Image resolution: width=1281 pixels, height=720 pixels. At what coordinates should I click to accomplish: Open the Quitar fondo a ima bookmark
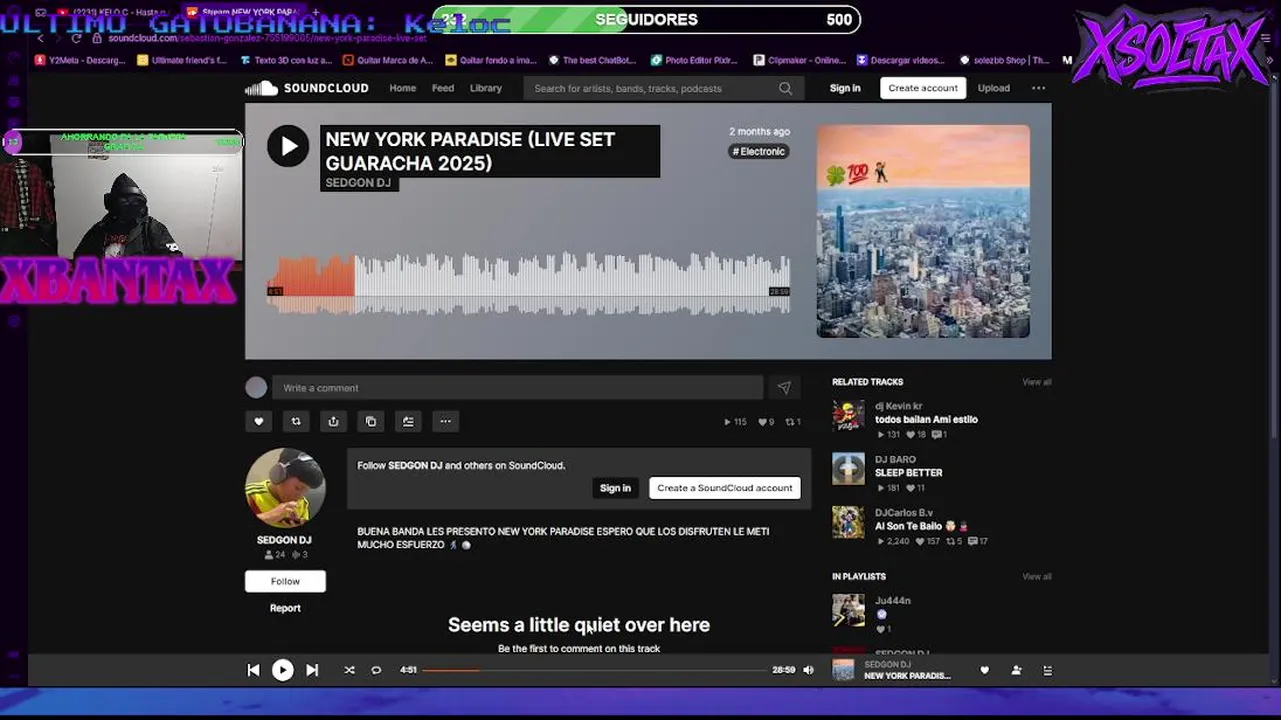491,60
